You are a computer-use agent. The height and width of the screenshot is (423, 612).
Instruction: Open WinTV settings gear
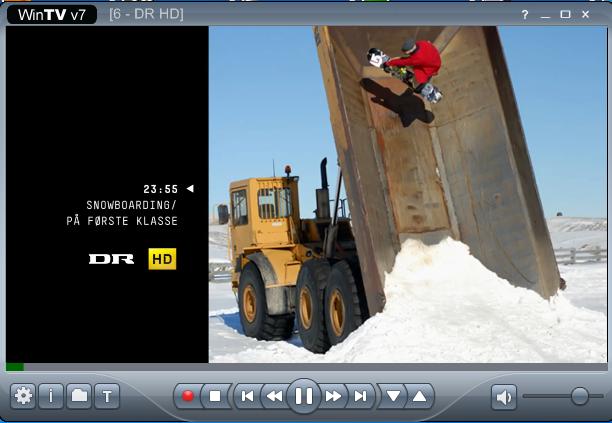click(x=23, y=396)
